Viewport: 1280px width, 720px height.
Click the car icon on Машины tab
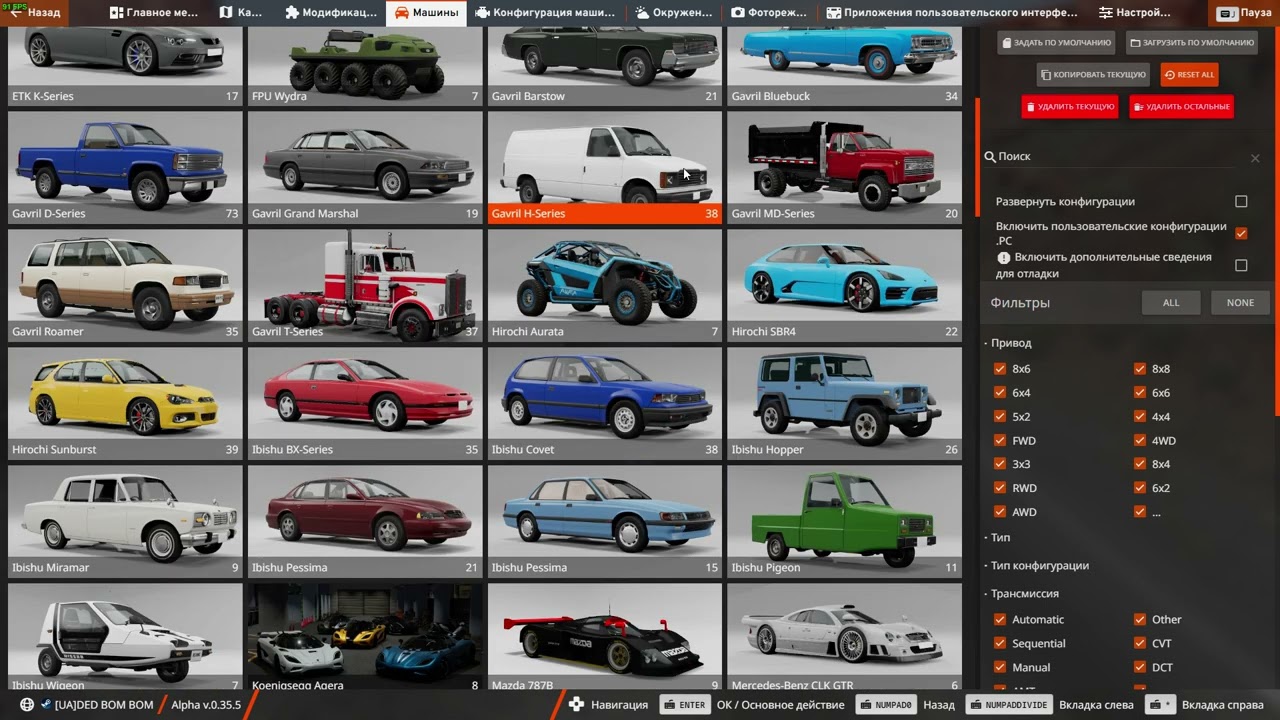click(401, 13)
